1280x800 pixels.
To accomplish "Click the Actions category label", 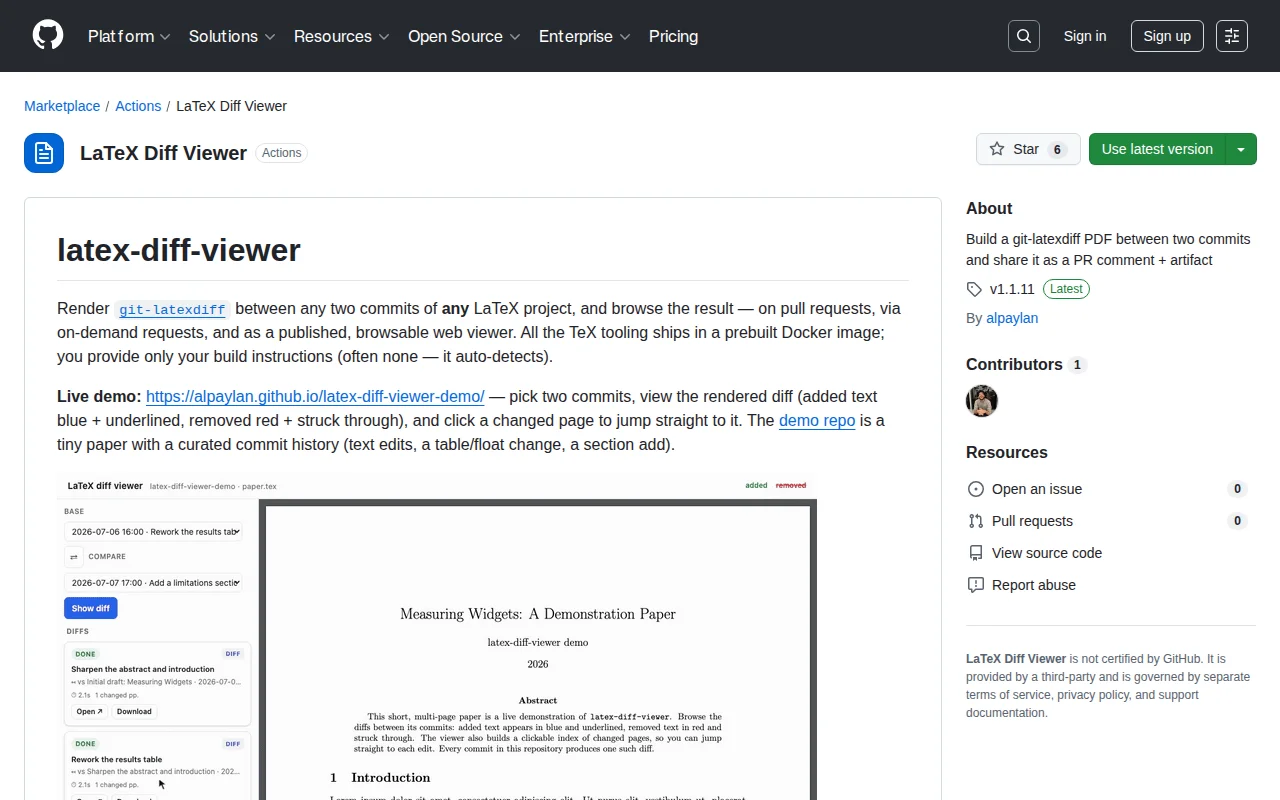I will pos(282,153).
